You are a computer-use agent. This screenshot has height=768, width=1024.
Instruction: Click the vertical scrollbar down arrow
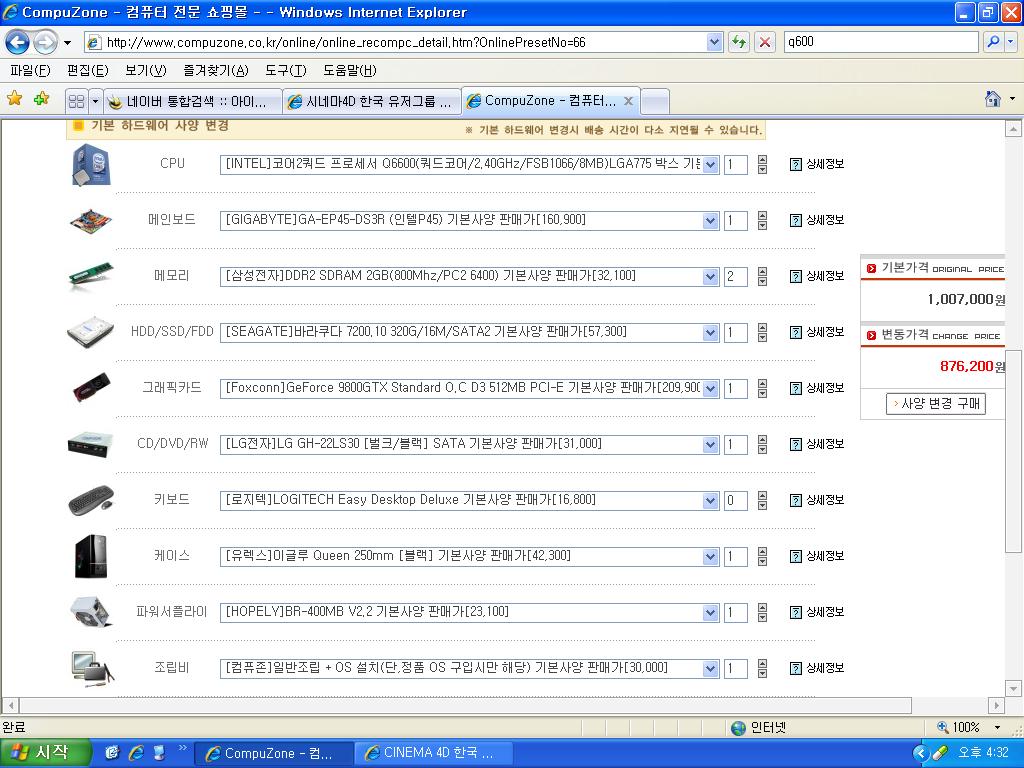(x=1013, y=688)
